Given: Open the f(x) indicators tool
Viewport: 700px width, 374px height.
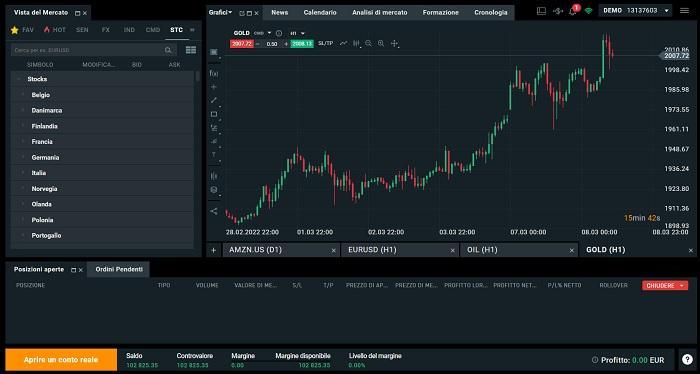Looking at the screenshot, I should [x=214, y=73].
